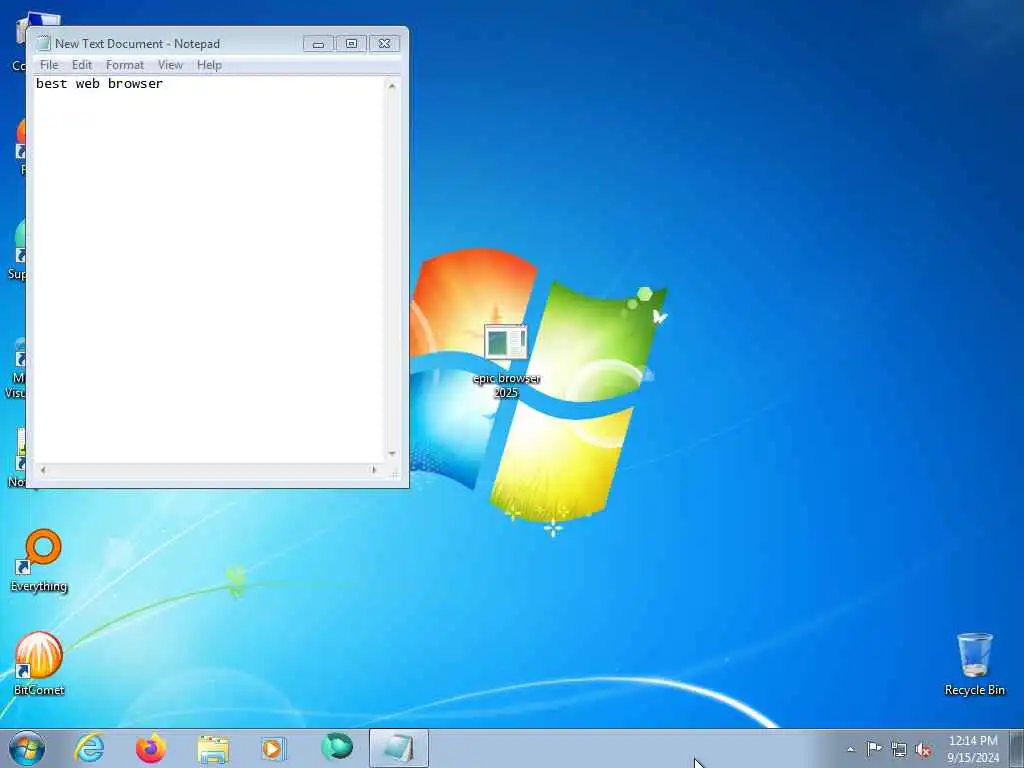1024x768 pixels.
Task: Minimize the Notepad window
Action: click(x=318, y=44)
